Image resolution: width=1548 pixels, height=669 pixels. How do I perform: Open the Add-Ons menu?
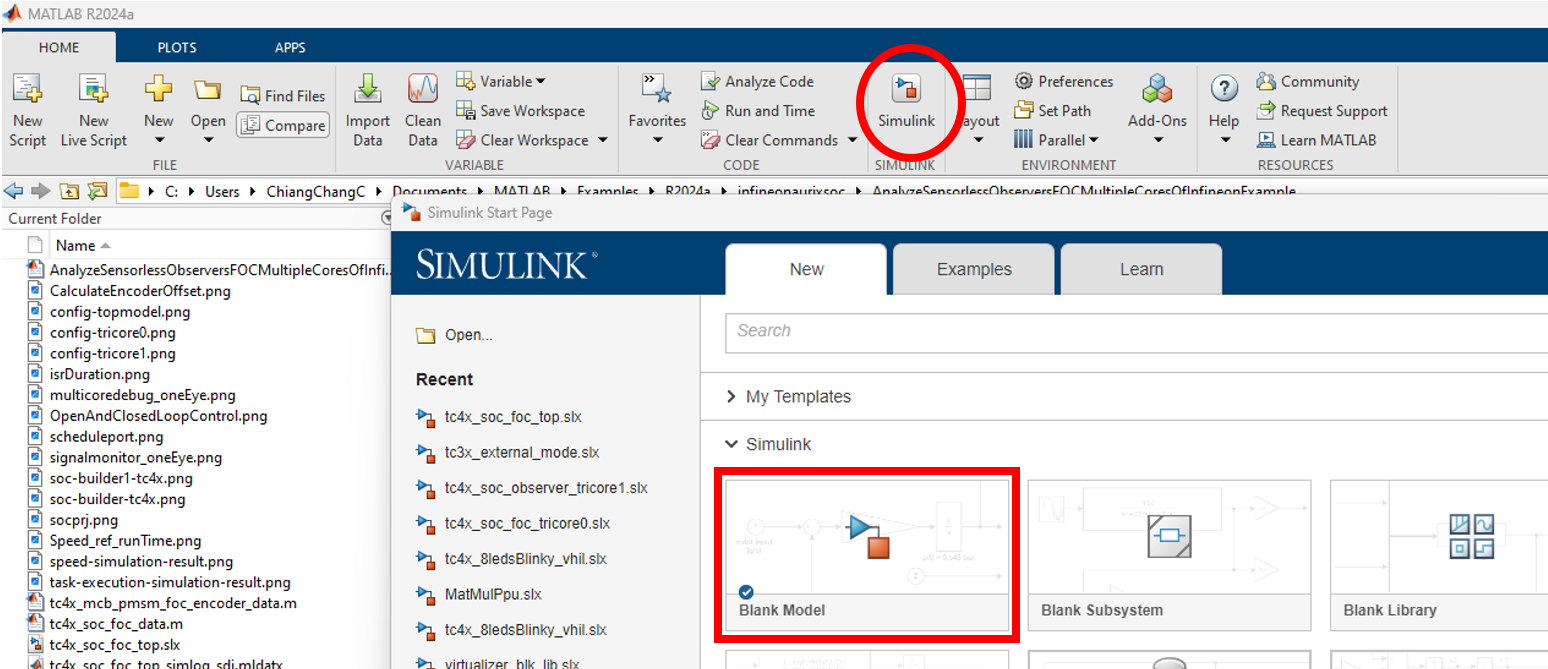1157,110
